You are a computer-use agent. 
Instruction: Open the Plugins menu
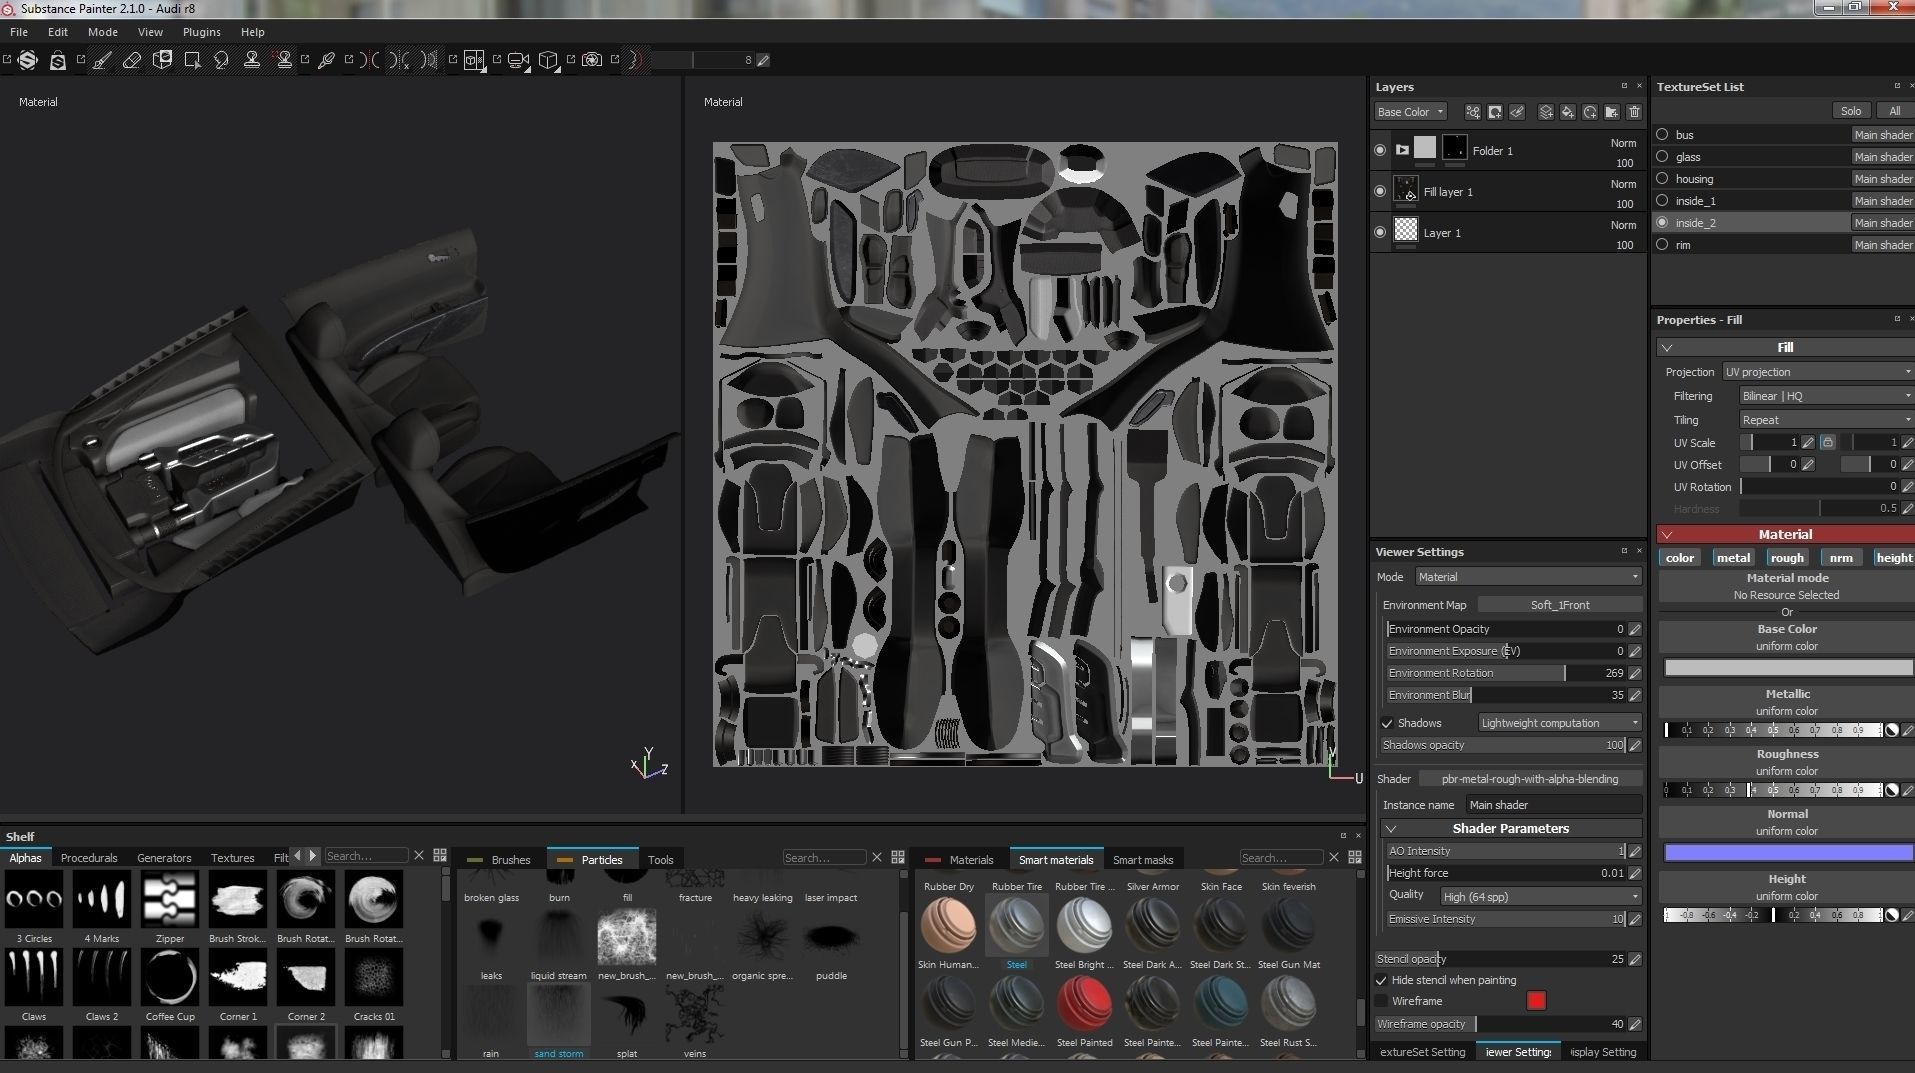point(201,32)
